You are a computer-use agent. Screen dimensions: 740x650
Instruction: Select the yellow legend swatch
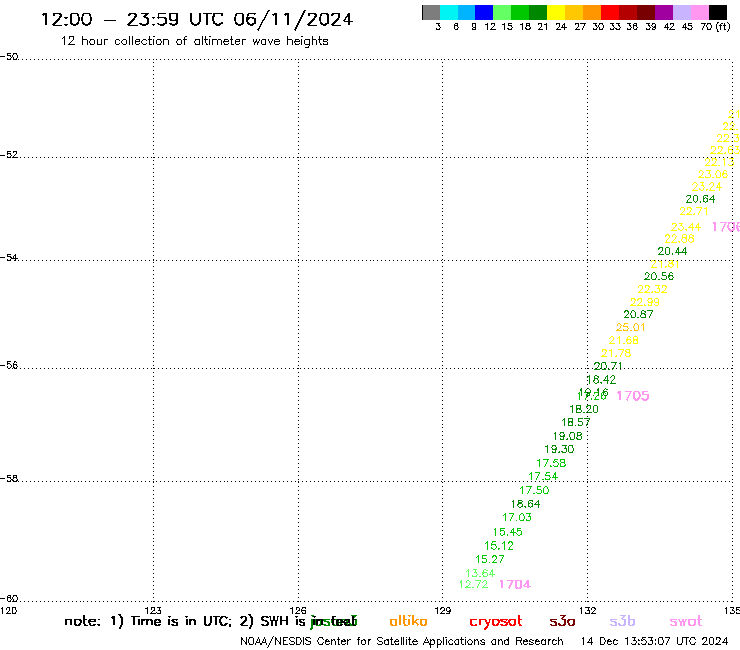[556, 12]
